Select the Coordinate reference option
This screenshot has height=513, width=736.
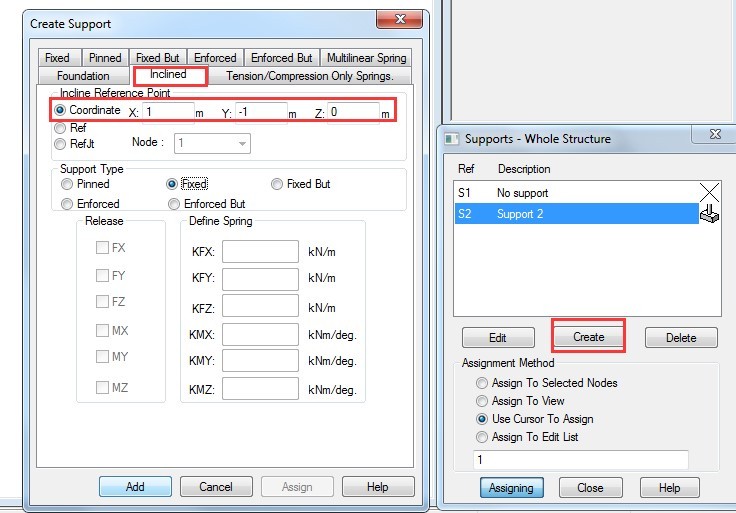[87, 110]
